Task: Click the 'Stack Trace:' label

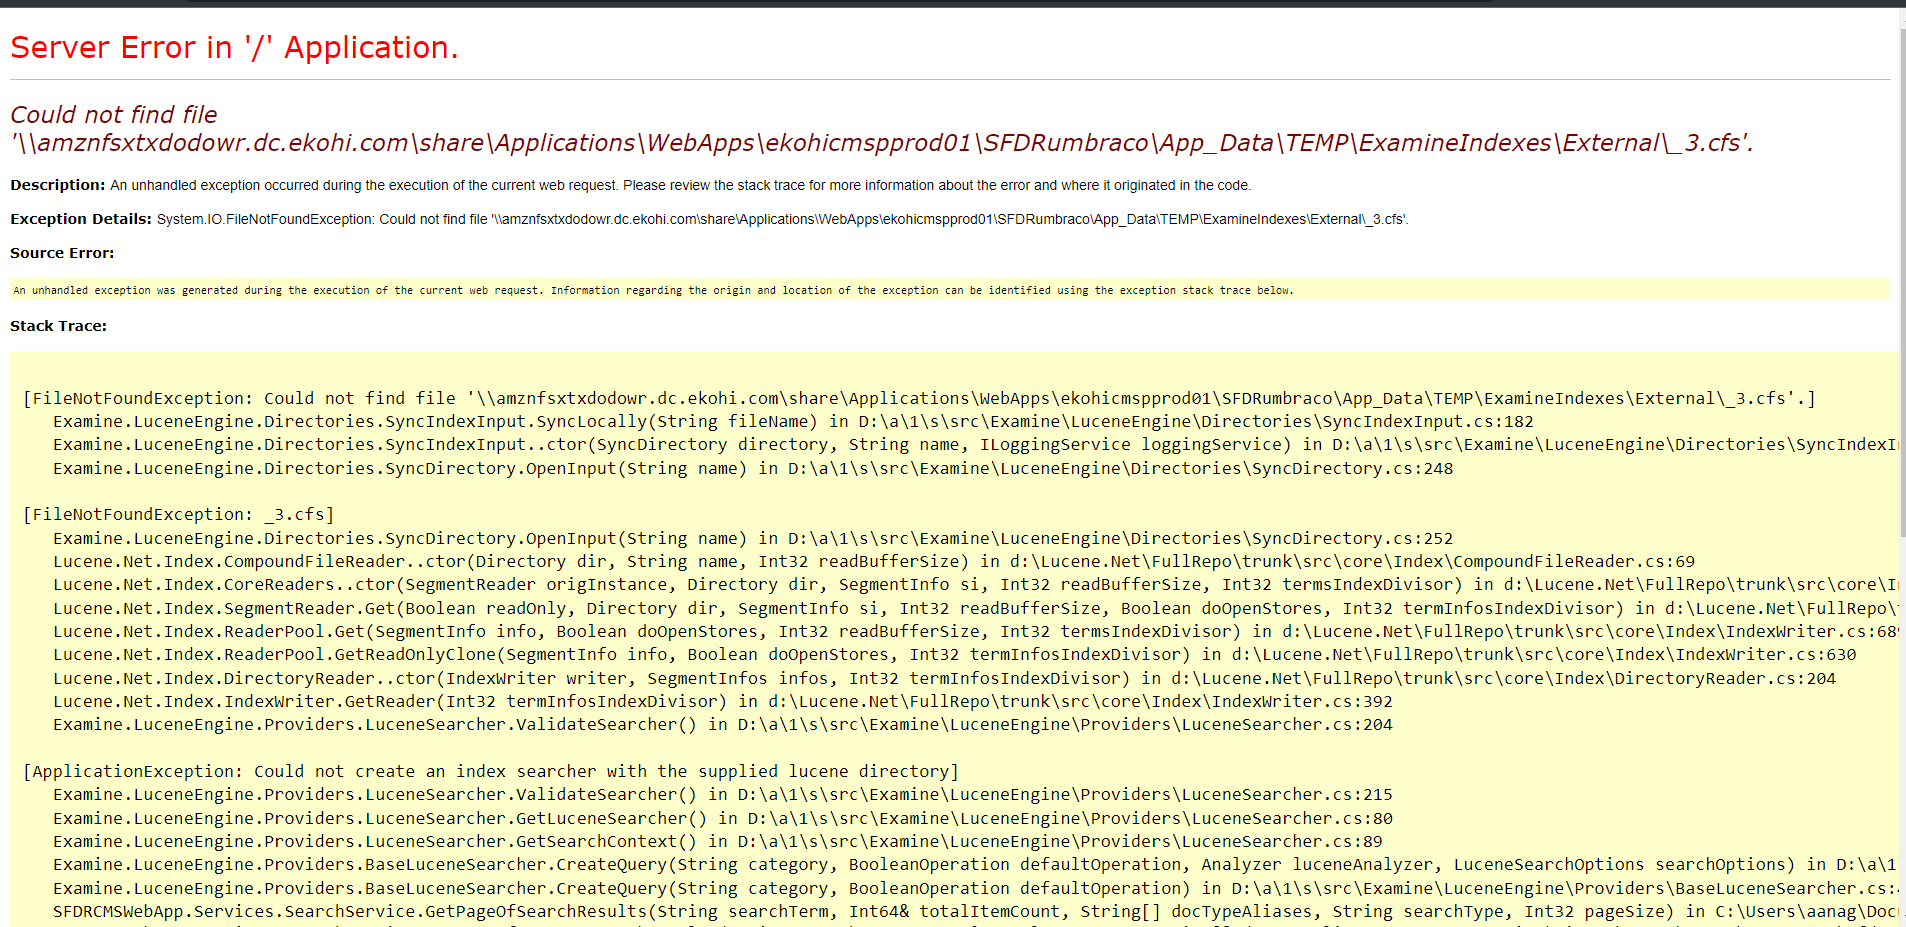Action: coord(58,326)
